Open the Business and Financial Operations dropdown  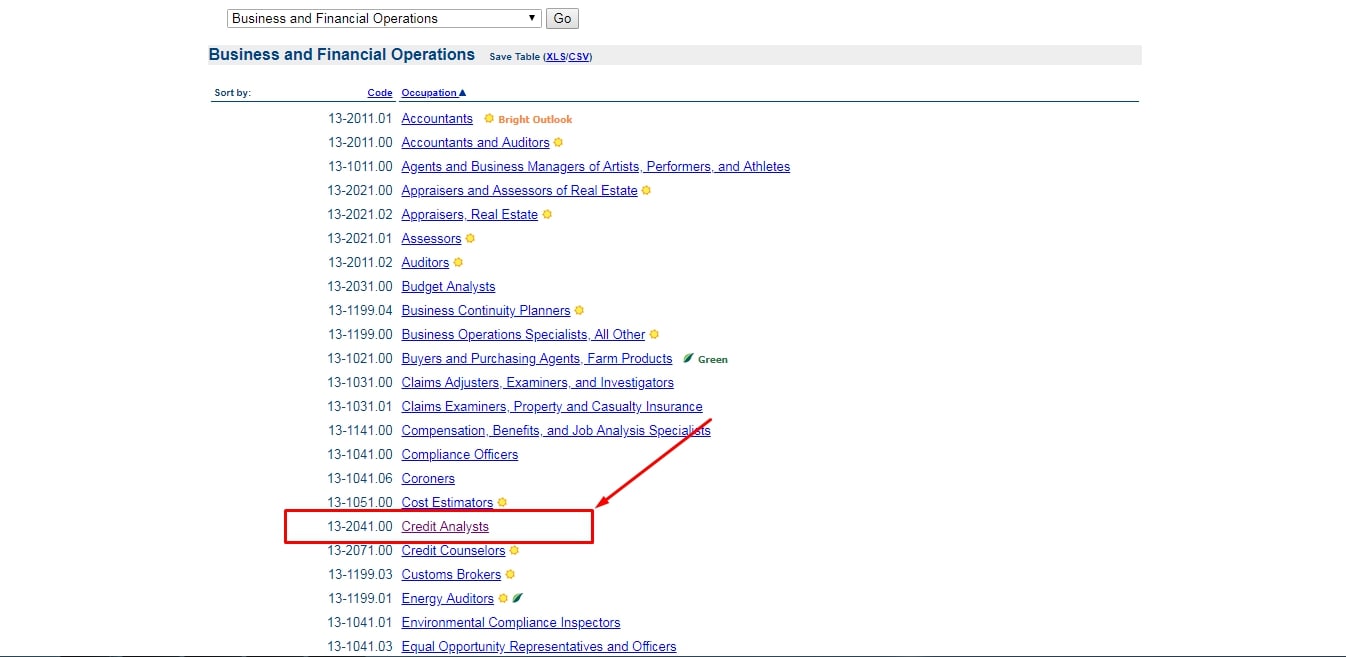click(384, 18)
